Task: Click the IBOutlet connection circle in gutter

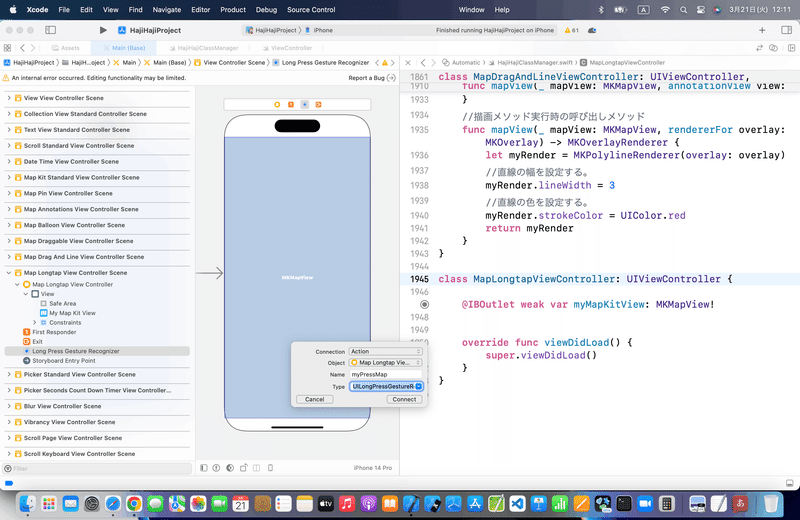Action: (424, 305)
